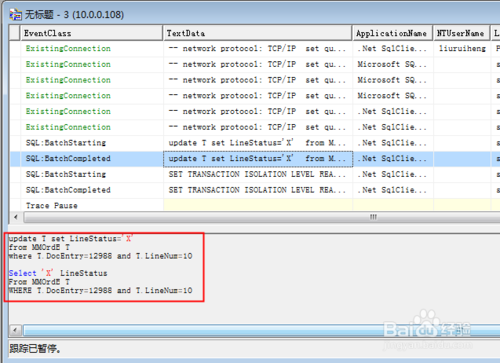Screen dimensions: 500x363
Task: Click the TextData column header
Action: [258, 33]
